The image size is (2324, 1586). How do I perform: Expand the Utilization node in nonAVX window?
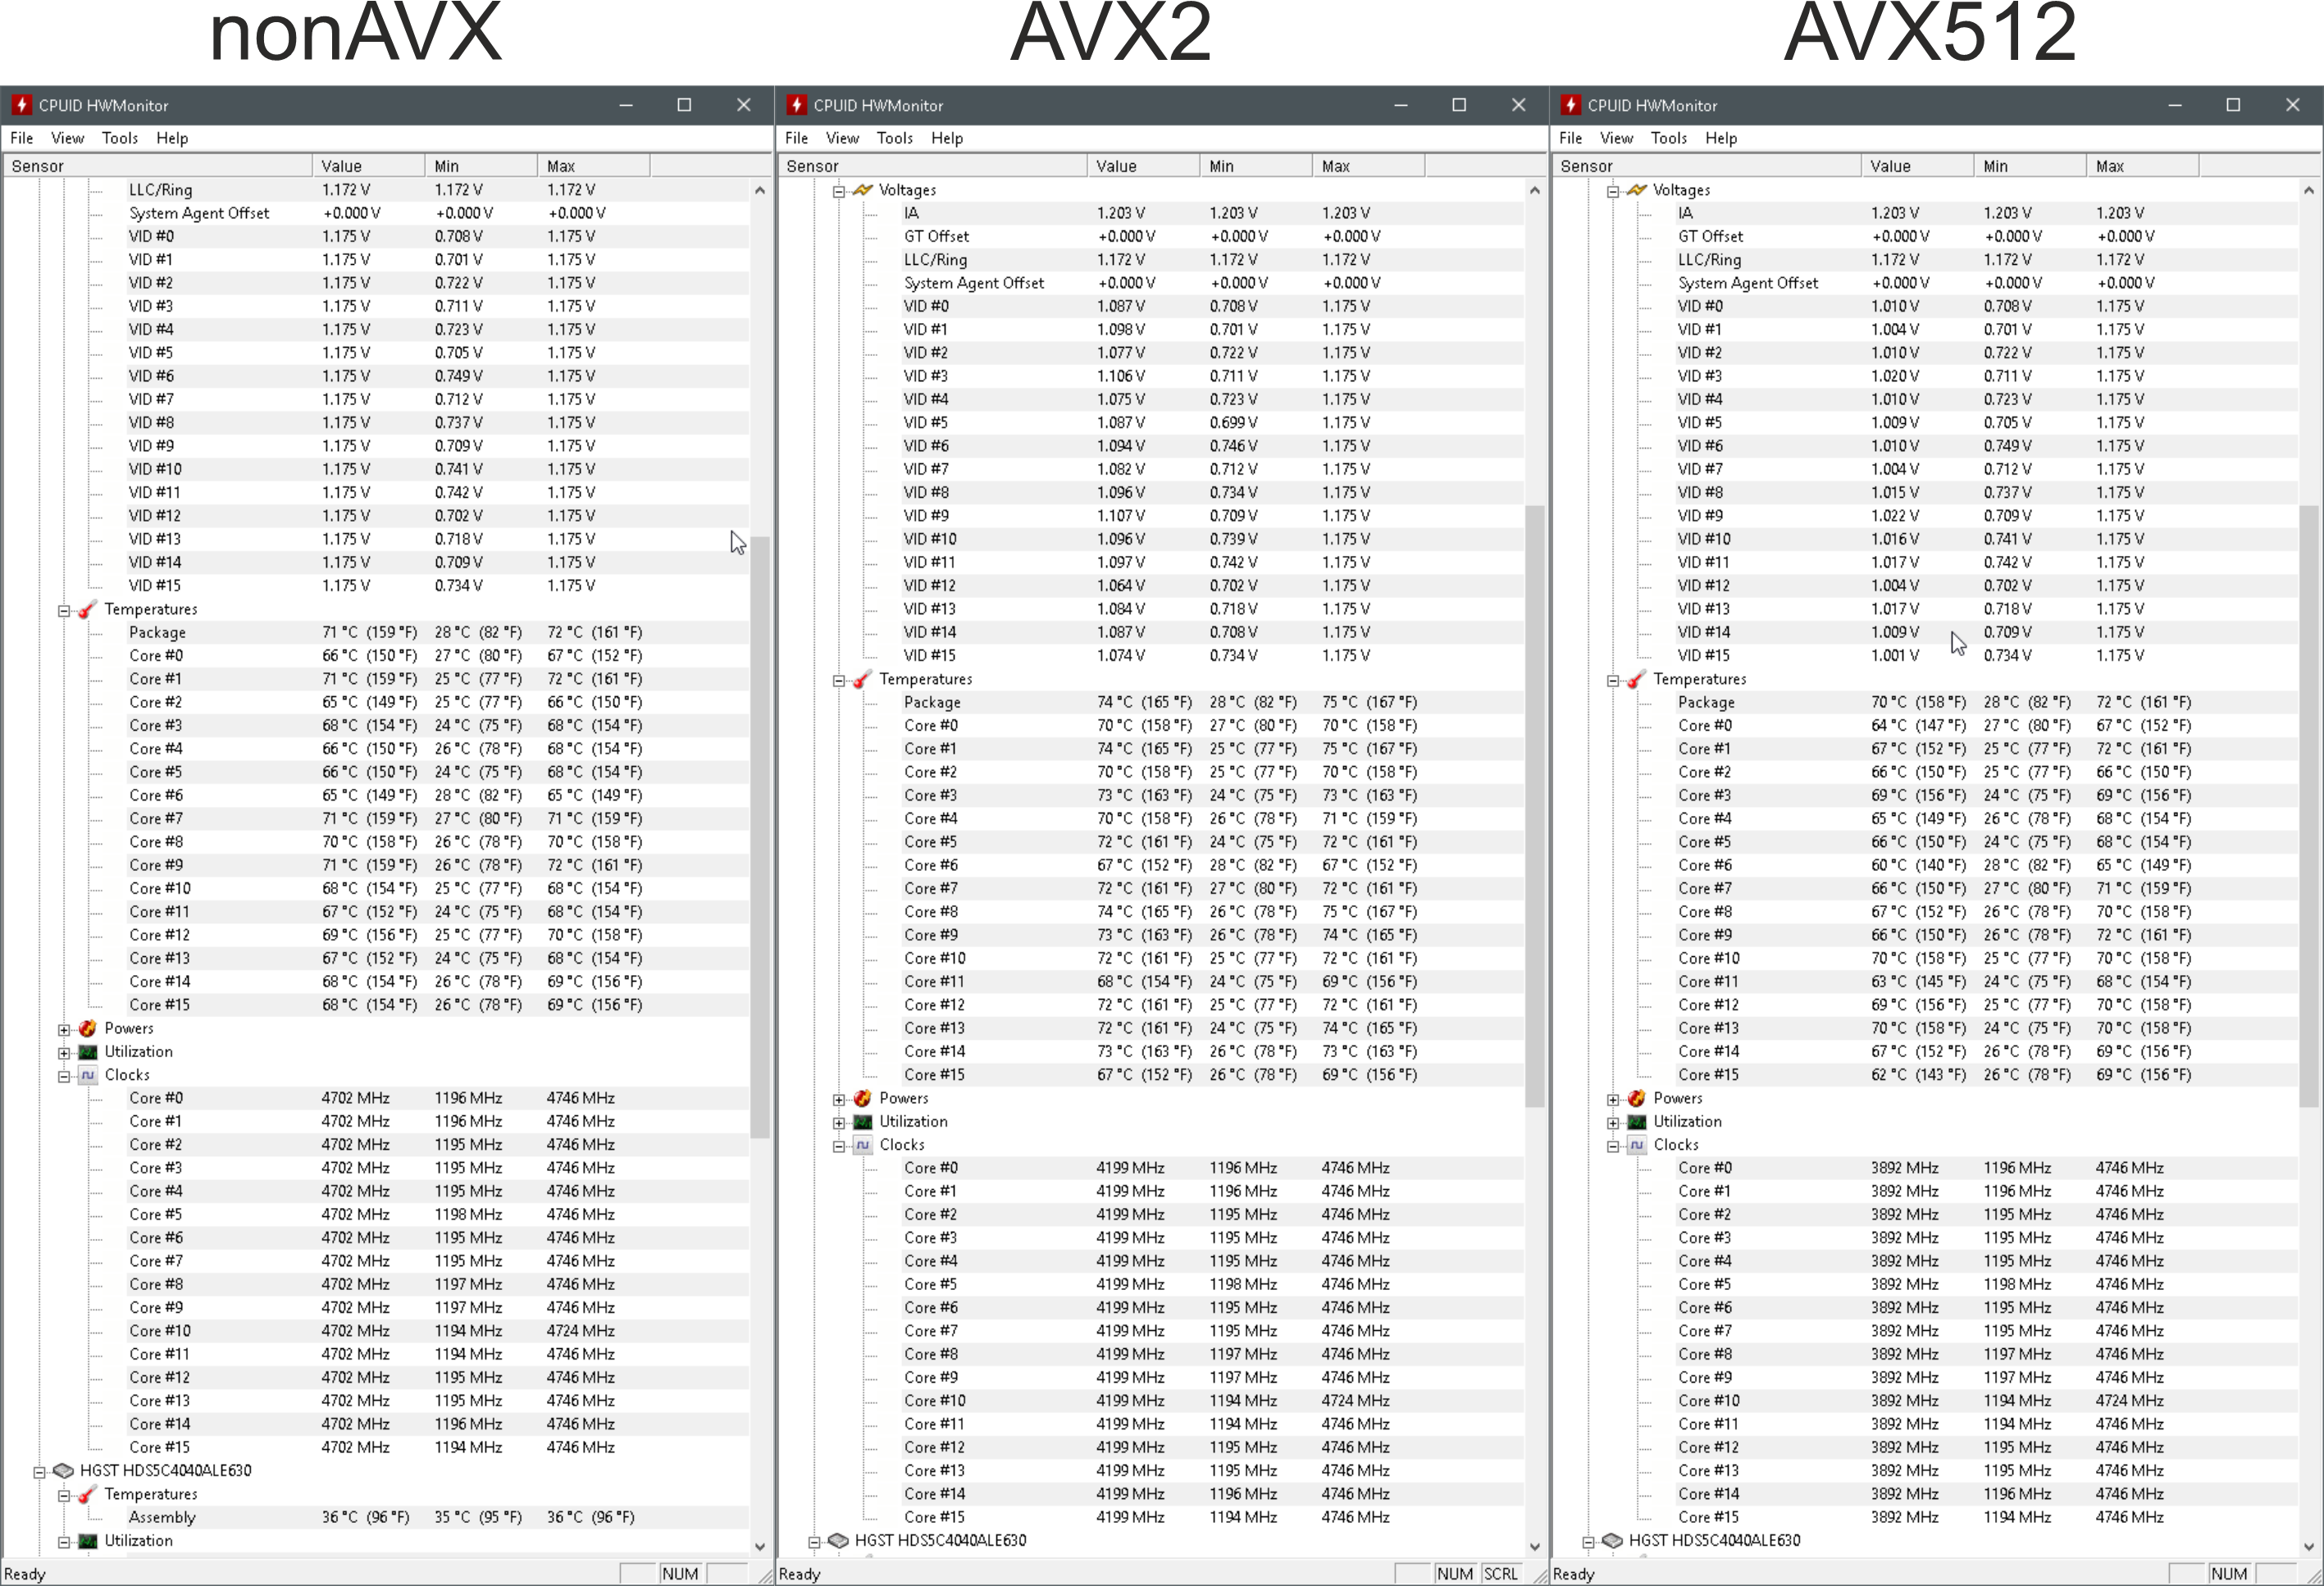point(64,1052)
